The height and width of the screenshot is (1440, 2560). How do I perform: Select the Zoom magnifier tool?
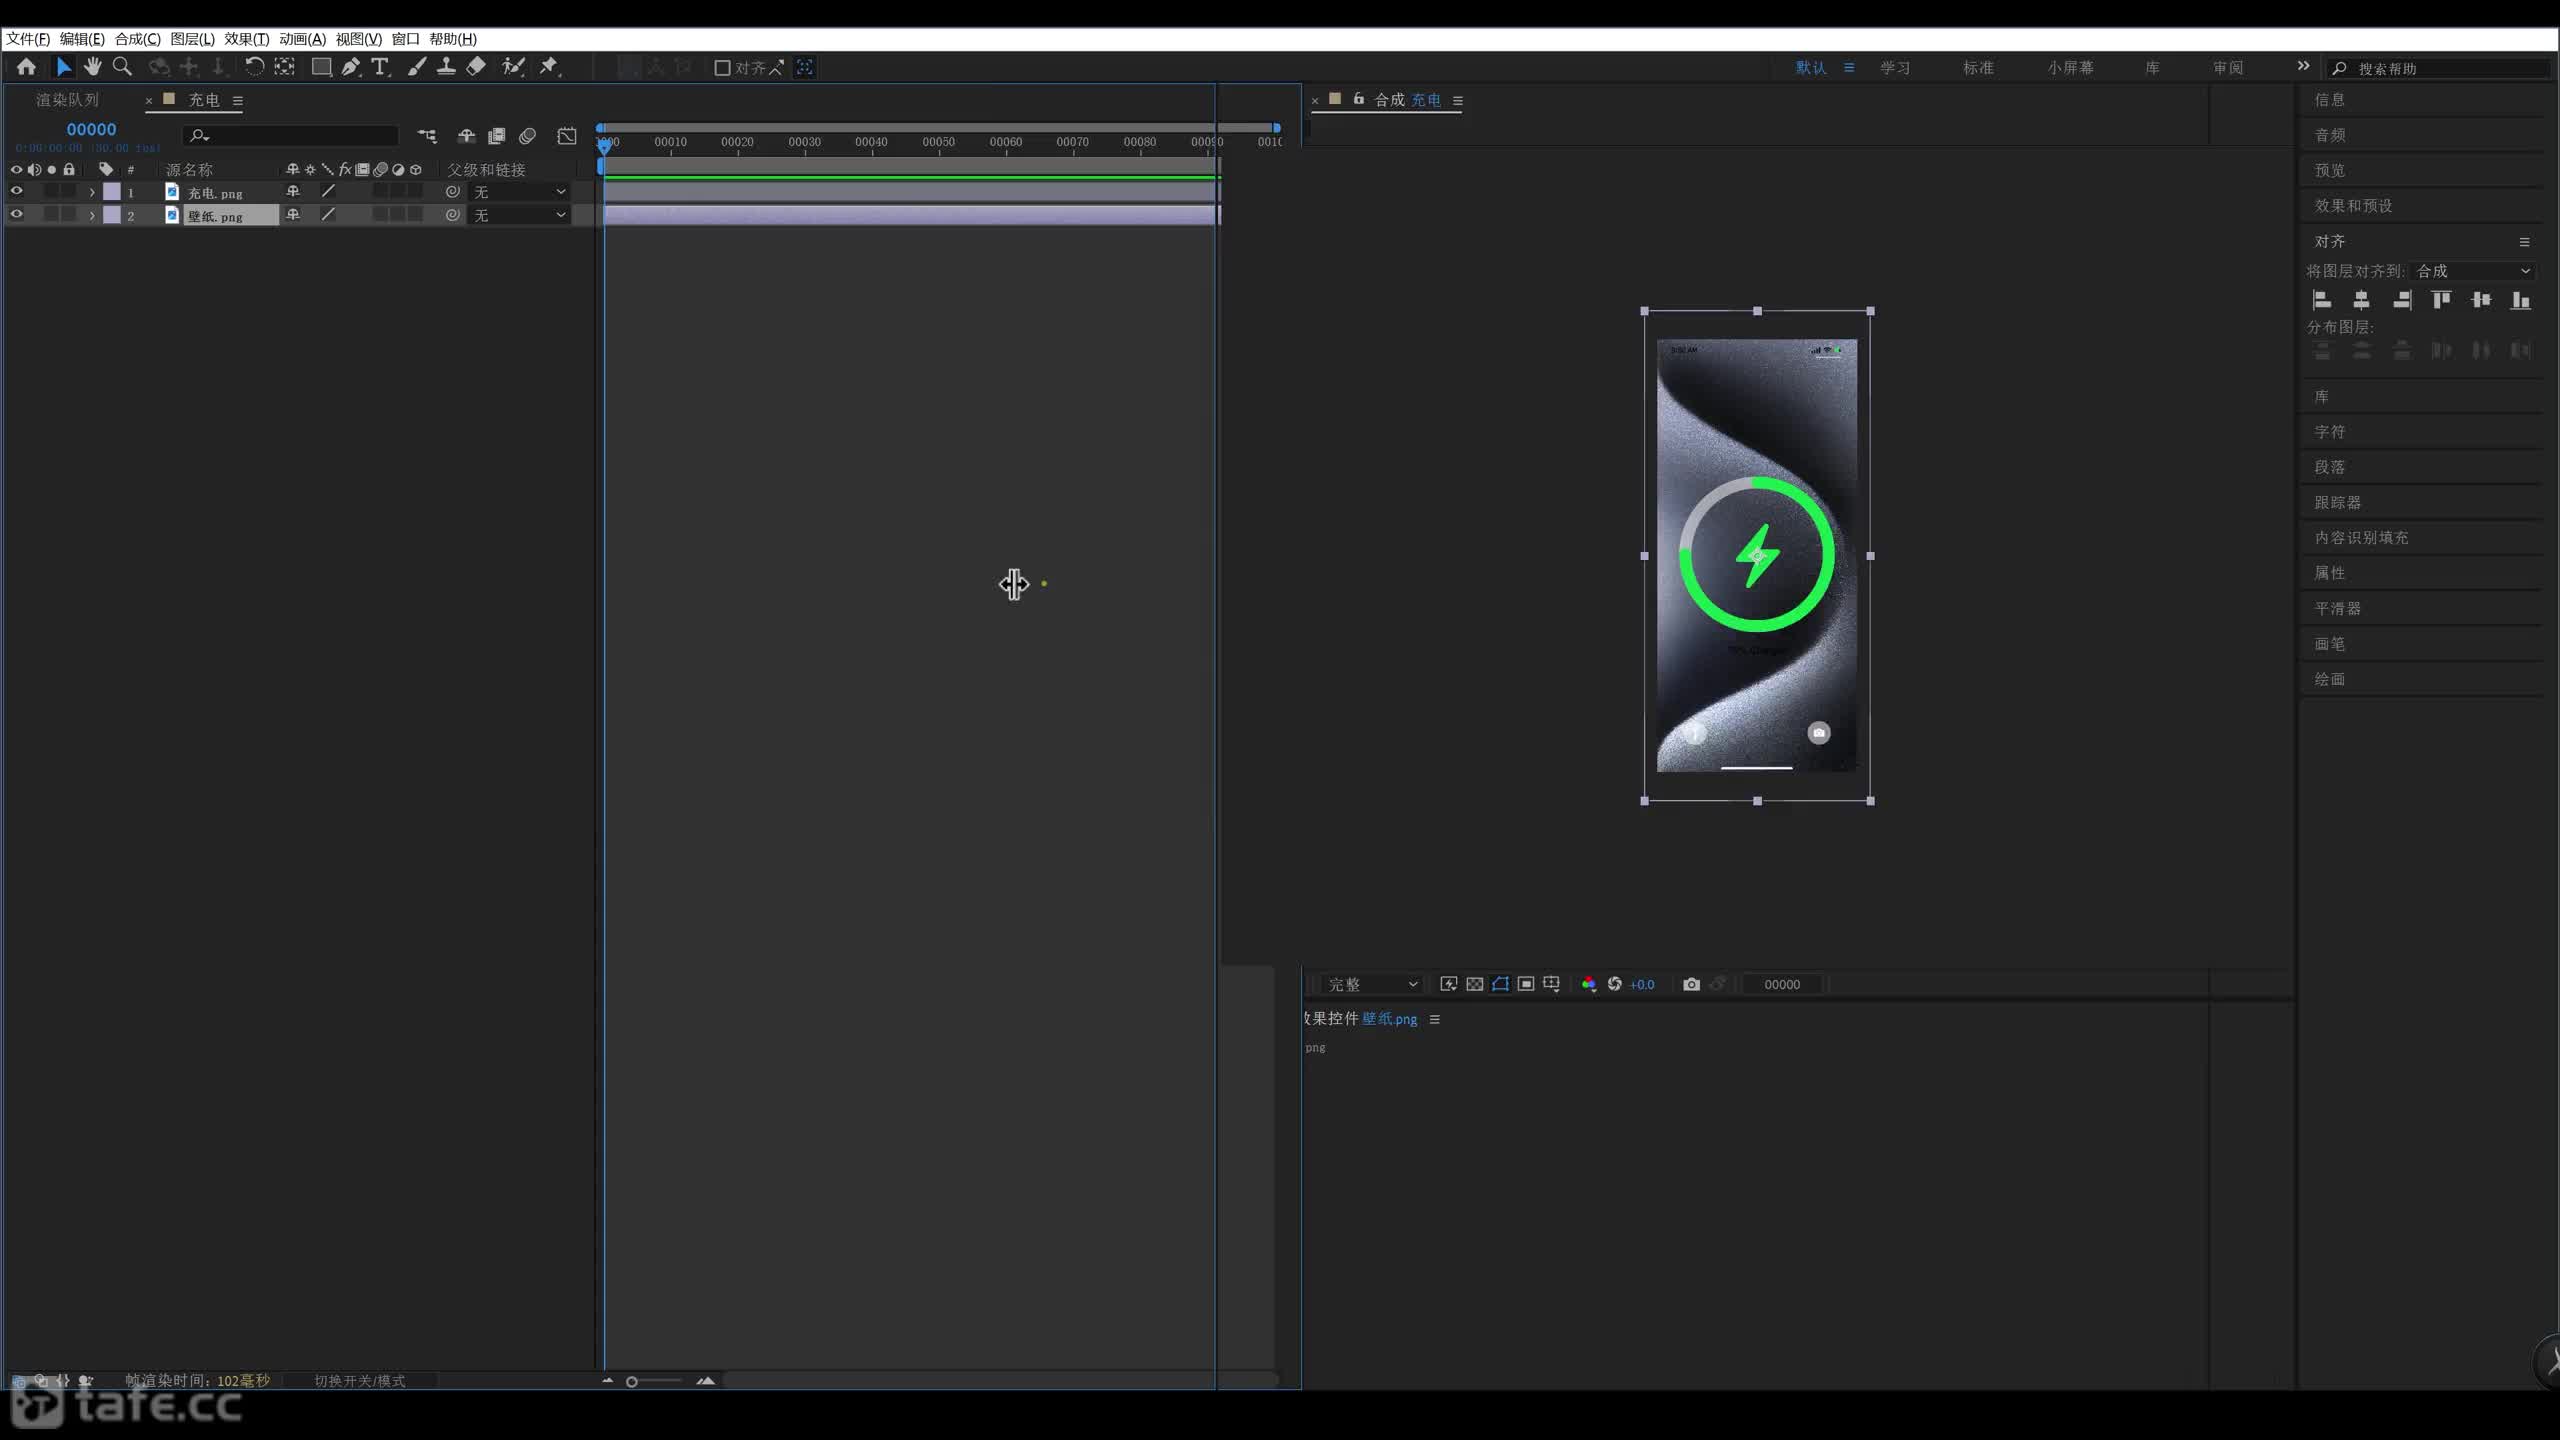click(x=122, y=67)
